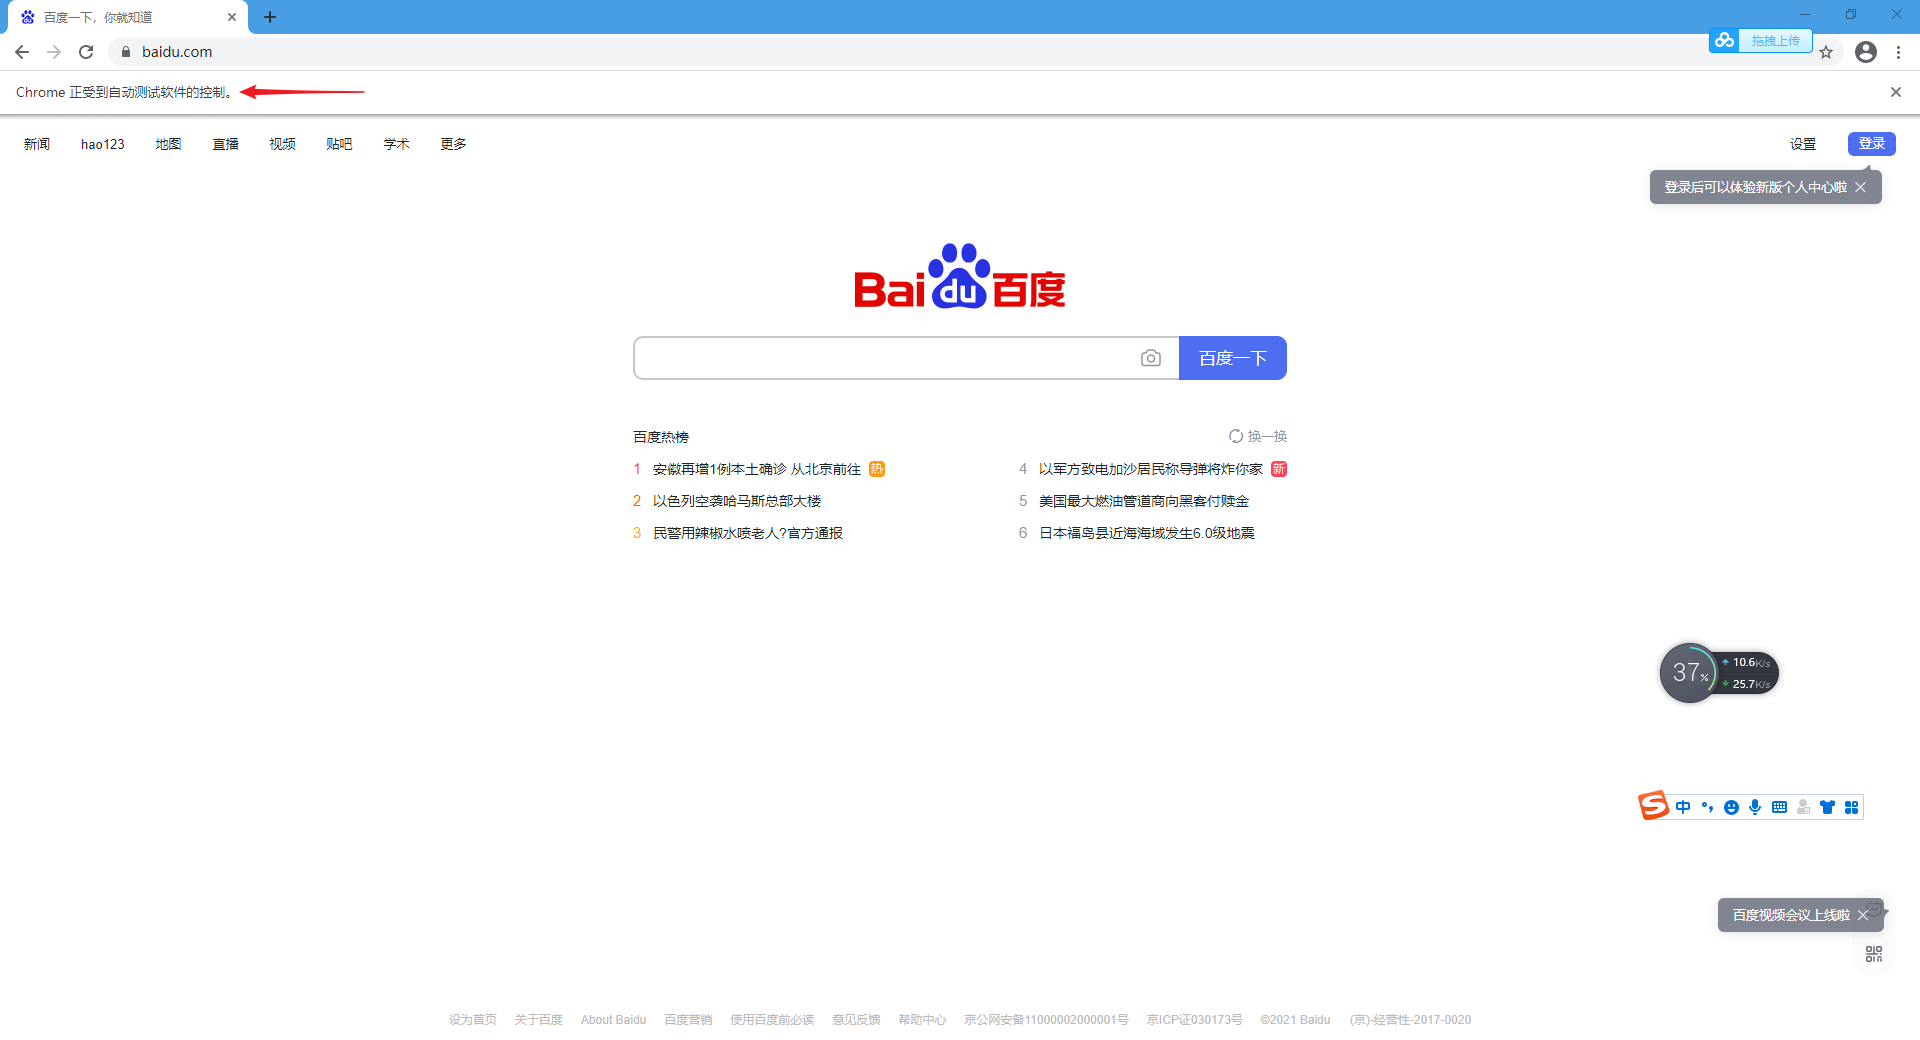The width and height of the screenshot is (1920, 1040).
Task: Open the 视频 navigation link
Action: [282, 144]
